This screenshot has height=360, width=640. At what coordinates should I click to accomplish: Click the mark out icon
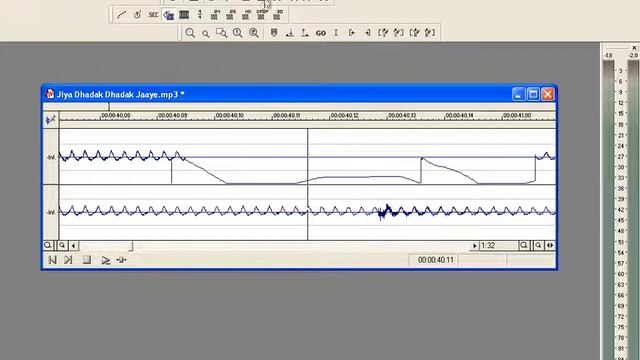[305, 33]
